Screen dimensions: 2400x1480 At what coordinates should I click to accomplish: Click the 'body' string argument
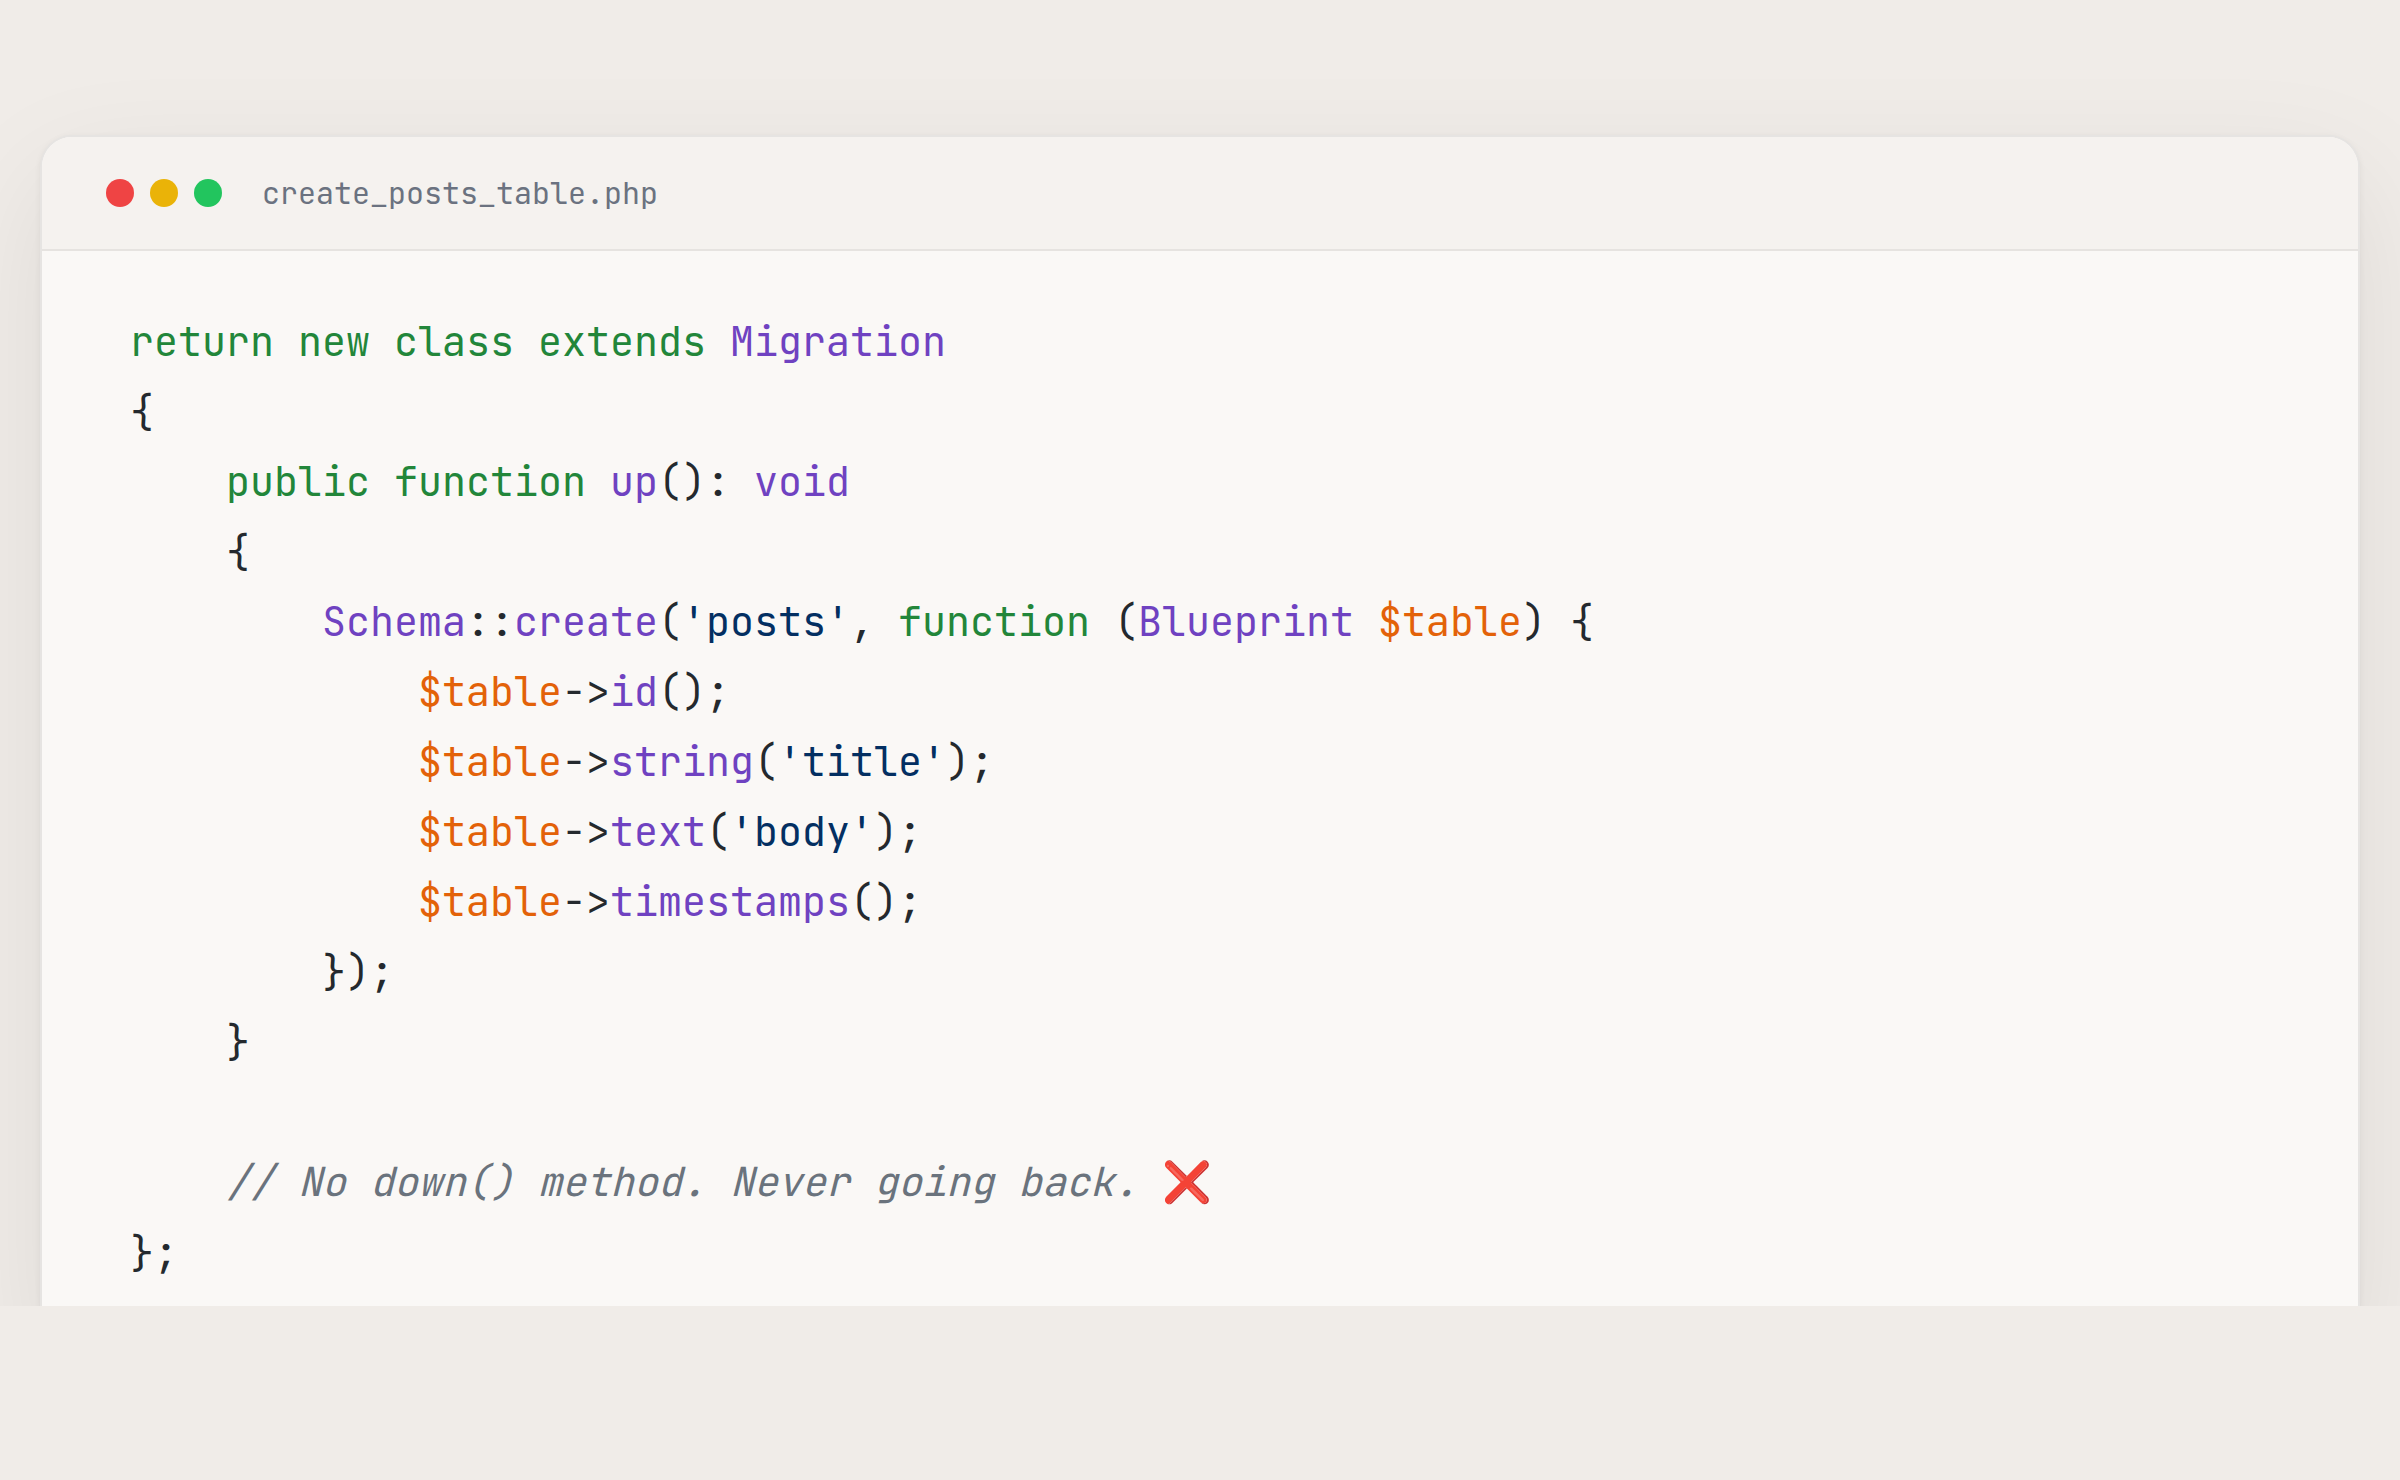800,832
